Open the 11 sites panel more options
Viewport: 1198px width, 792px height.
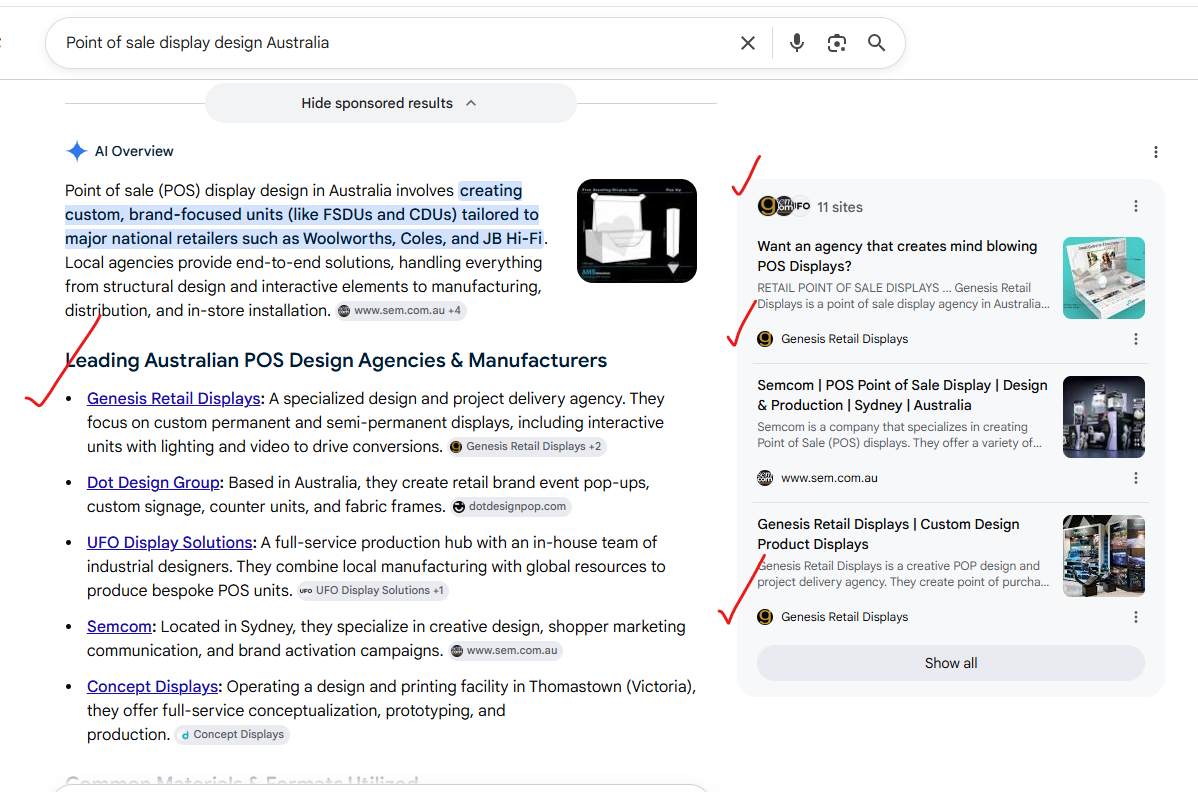tap(1135, 206)
